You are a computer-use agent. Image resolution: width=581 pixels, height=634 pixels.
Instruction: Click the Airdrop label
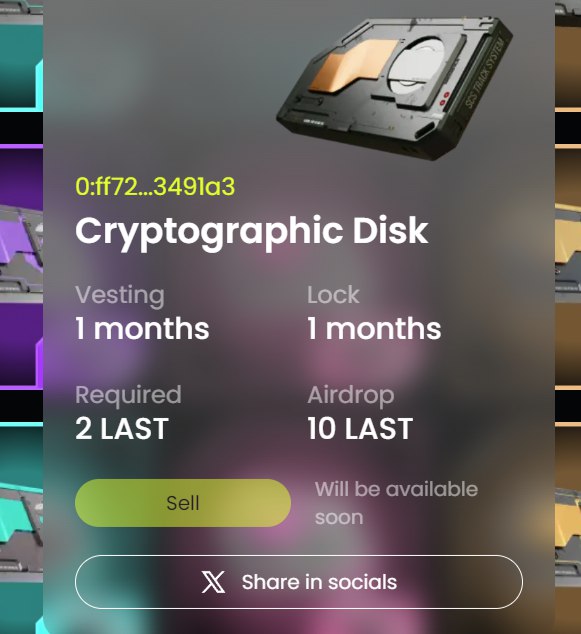pos(351,395)
